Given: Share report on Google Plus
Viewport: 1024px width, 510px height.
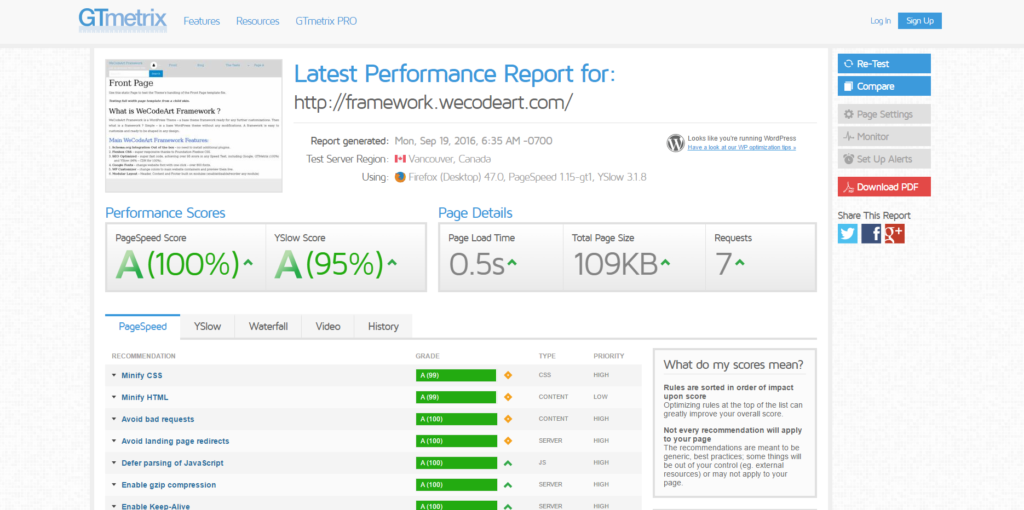Looking at the screenshot, I should [x=895, y=233].
